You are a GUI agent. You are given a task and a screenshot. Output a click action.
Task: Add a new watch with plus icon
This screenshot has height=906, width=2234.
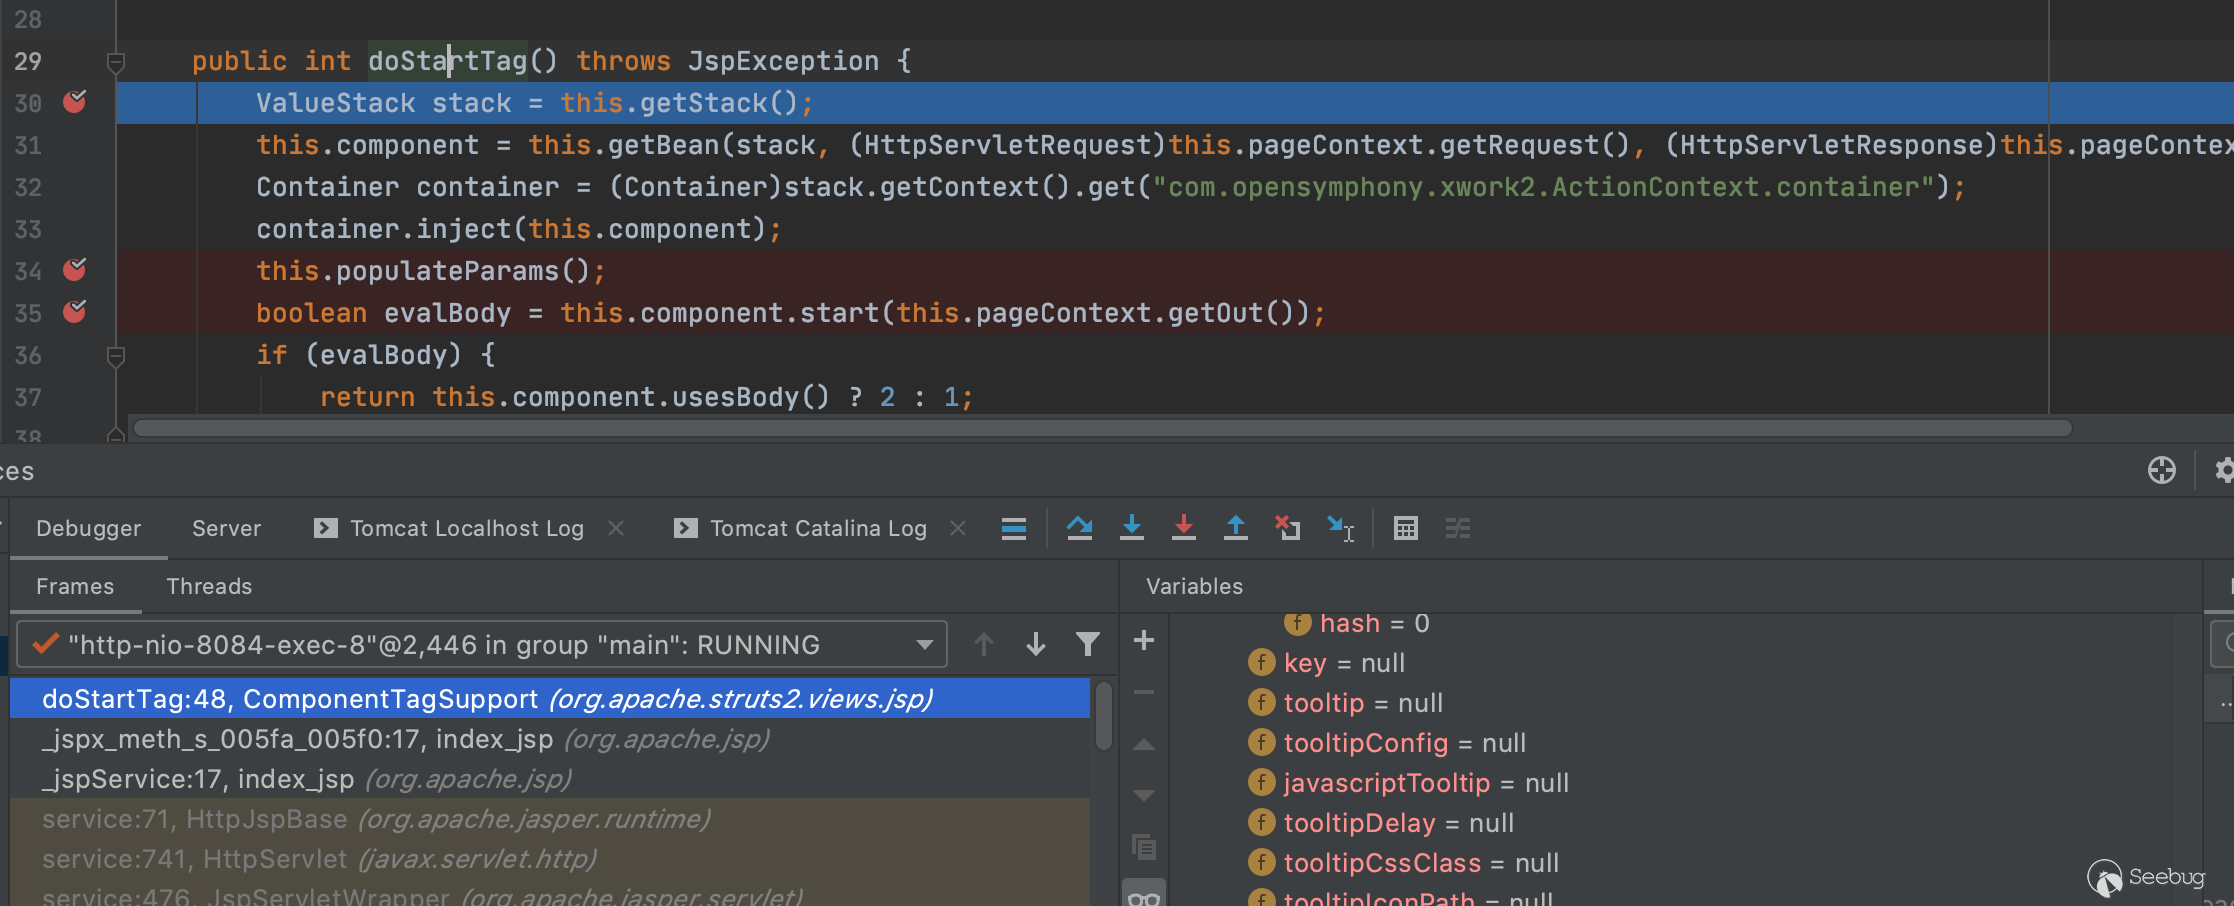click(x=1144, y=641)
